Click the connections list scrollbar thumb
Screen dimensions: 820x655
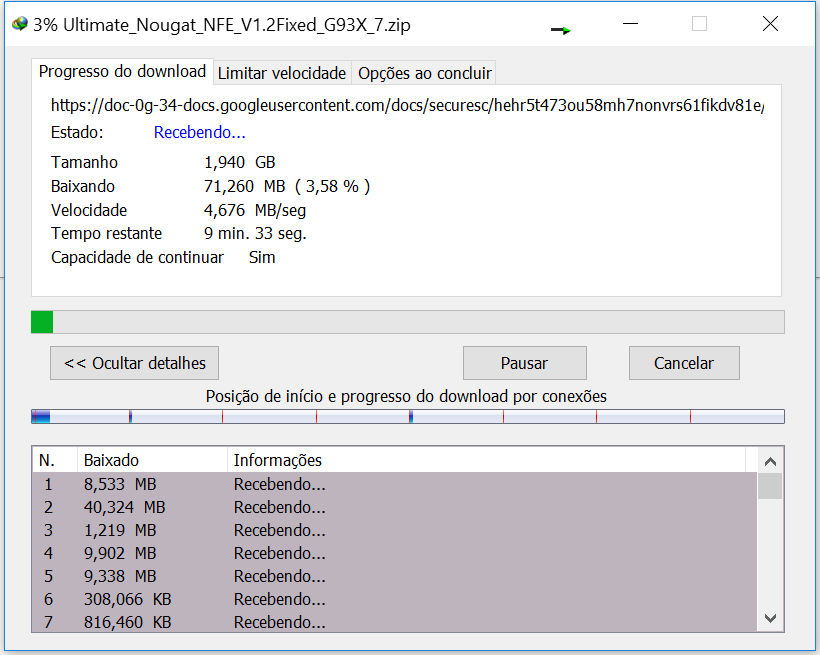(770, 486)
